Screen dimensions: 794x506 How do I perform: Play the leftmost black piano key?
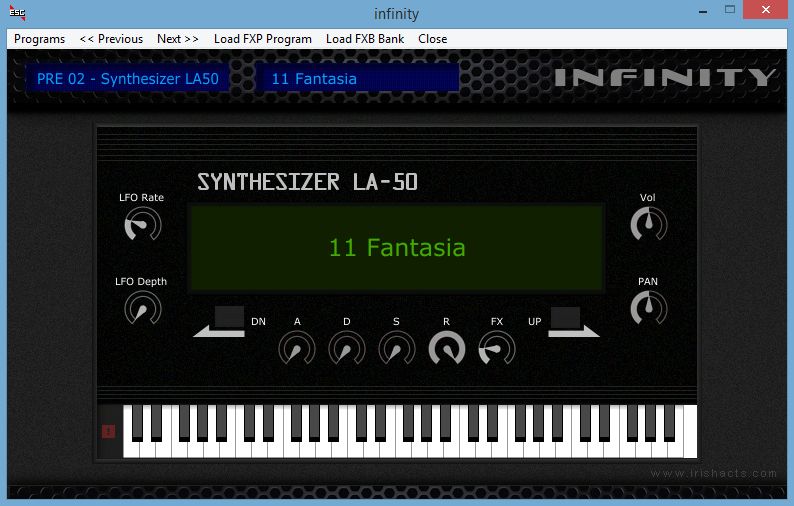click(x=137, y=422)
